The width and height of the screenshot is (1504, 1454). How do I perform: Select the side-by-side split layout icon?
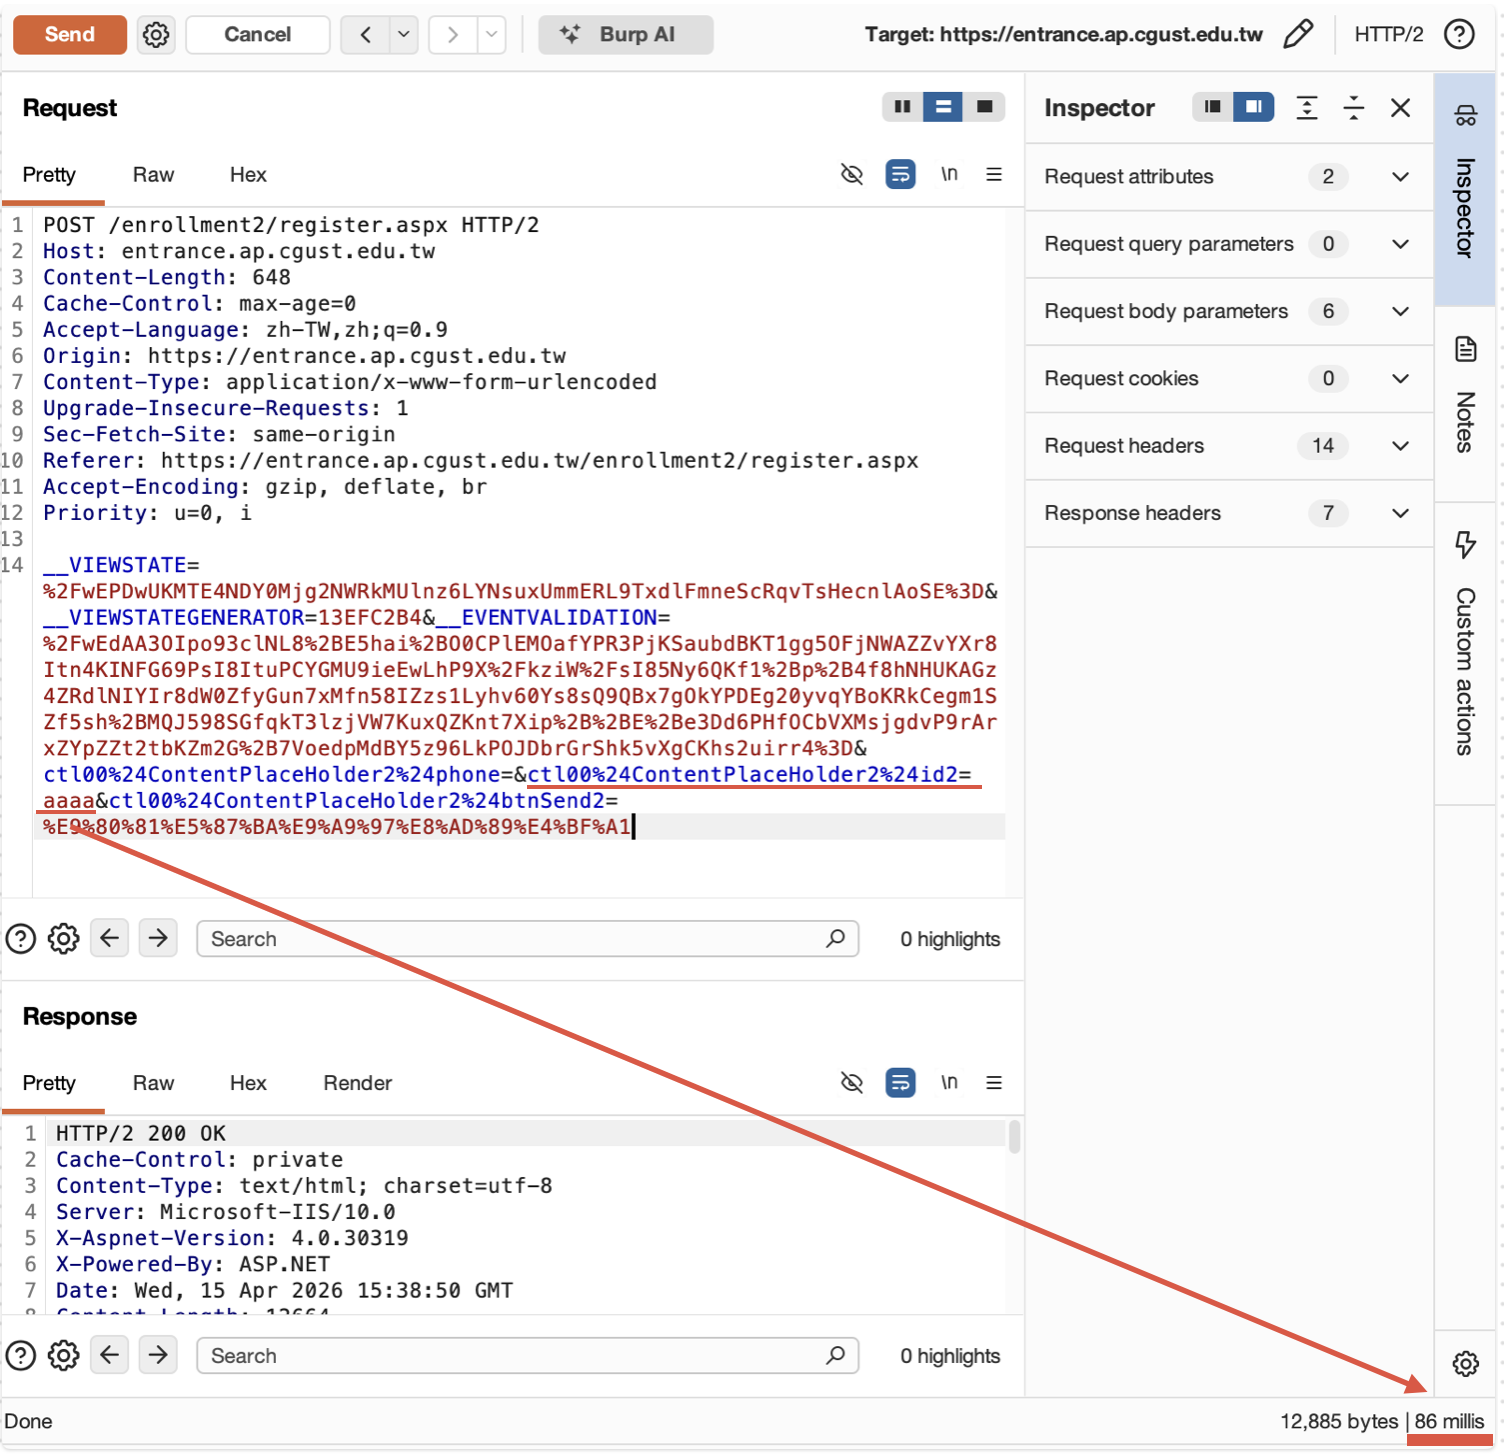pos(902,107)
